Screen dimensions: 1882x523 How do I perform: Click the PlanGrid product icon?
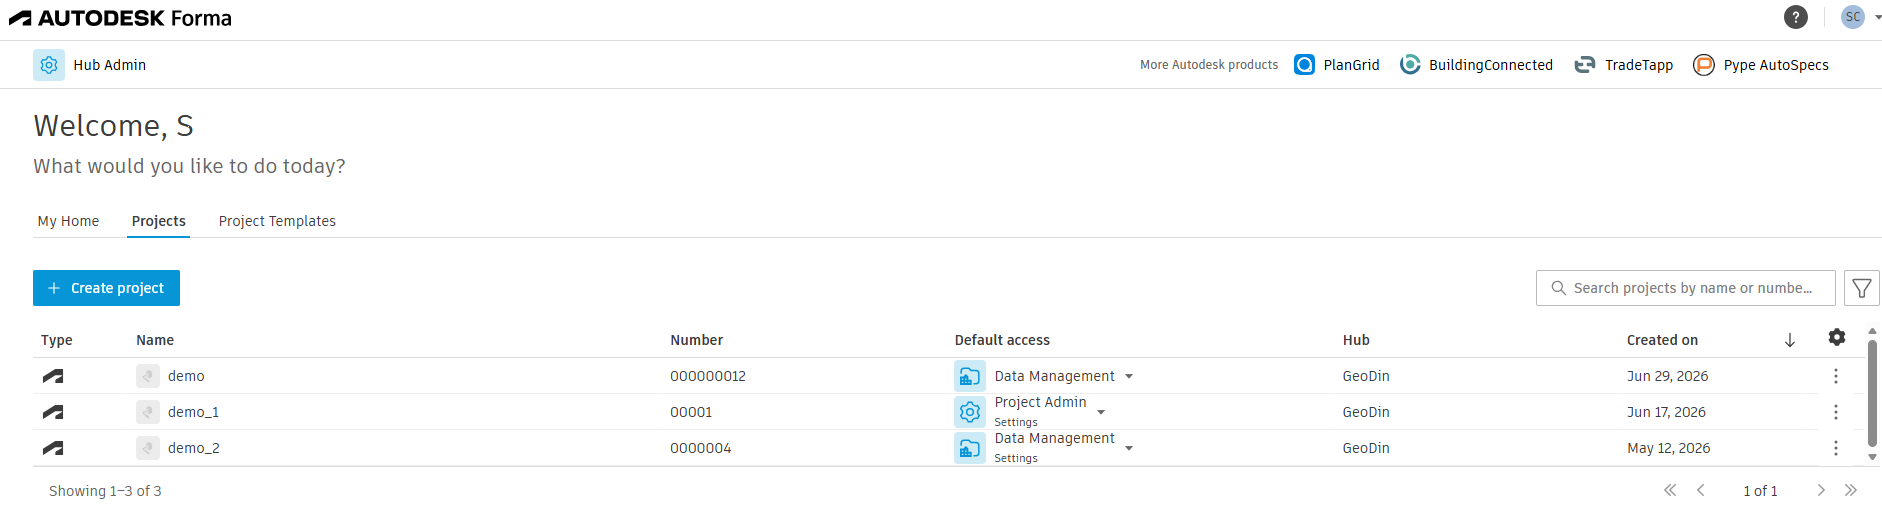pyautogui.click(x=1304, y=65)
